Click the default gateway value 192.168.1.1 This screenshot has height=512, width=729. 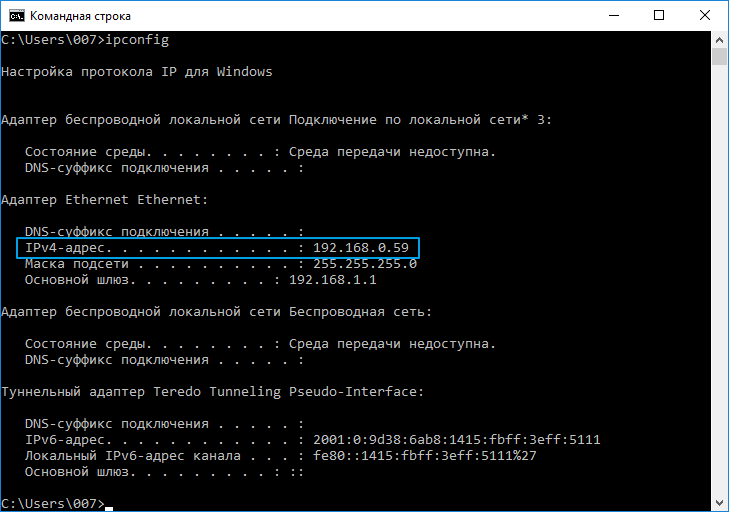point(333,280)
